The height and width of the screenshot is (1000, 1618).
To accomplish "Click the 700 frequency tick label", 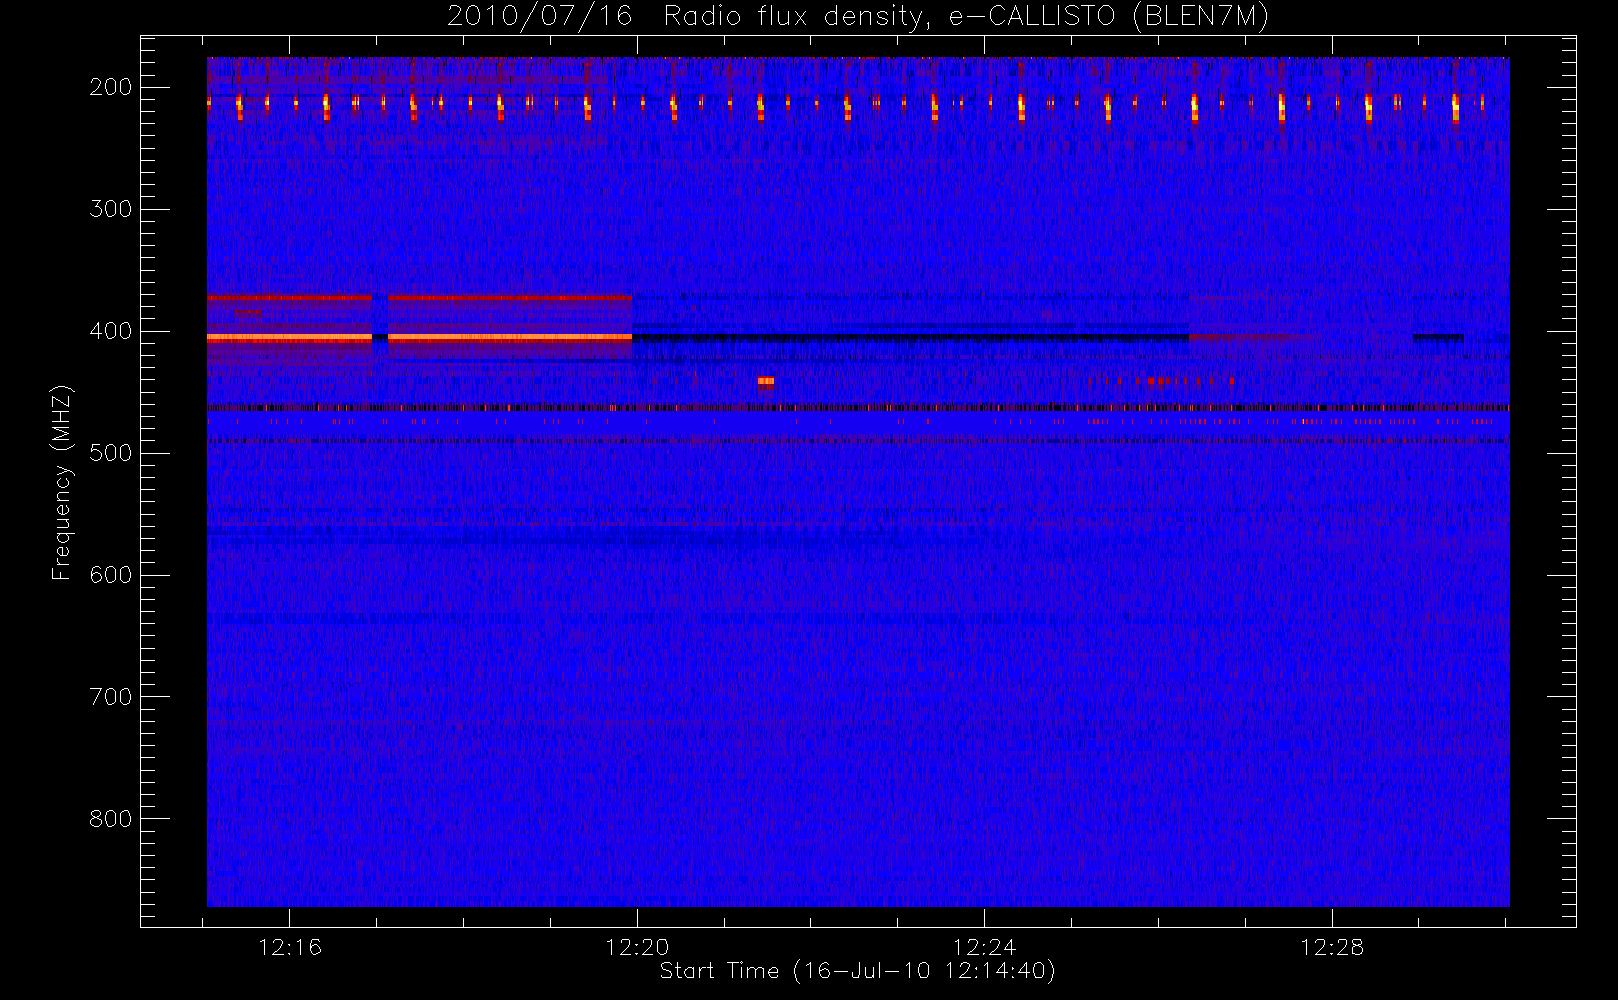I will 111,697.
